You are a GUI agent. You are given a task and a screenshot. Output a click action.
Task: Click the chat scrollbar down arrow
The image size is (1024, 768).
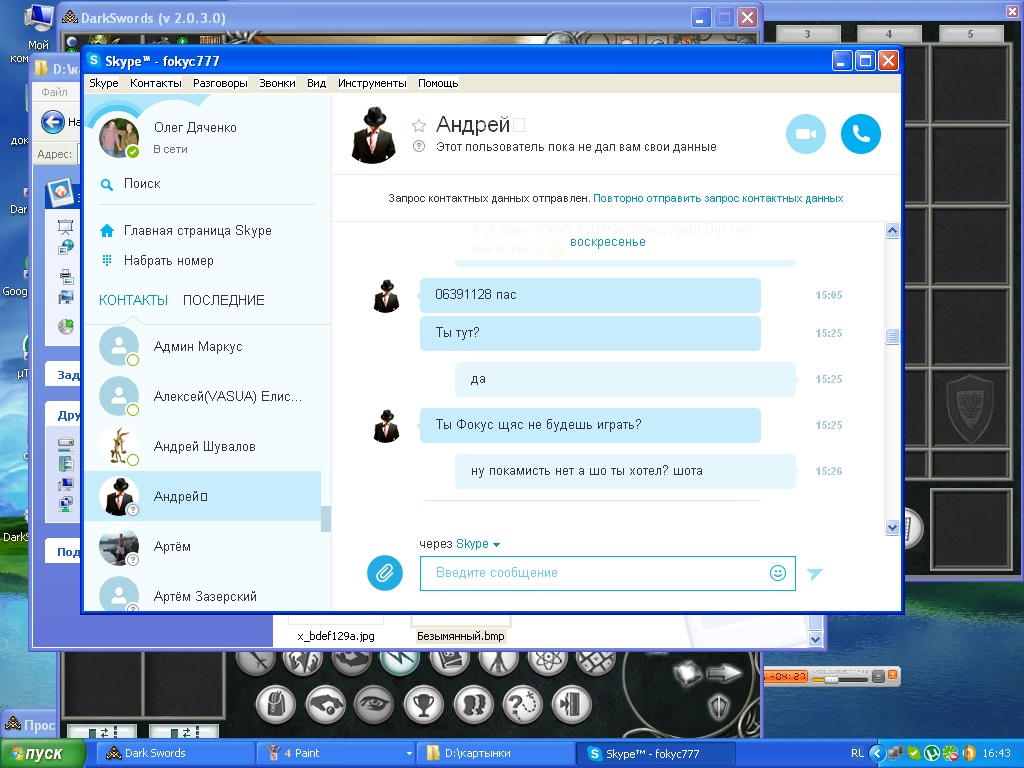892,527
